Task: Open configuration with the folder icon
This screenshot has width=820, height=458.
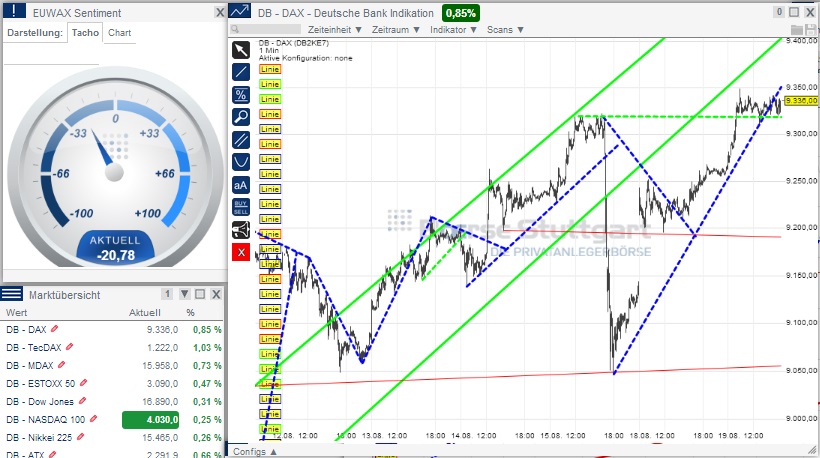Action: tap(796, 30)
